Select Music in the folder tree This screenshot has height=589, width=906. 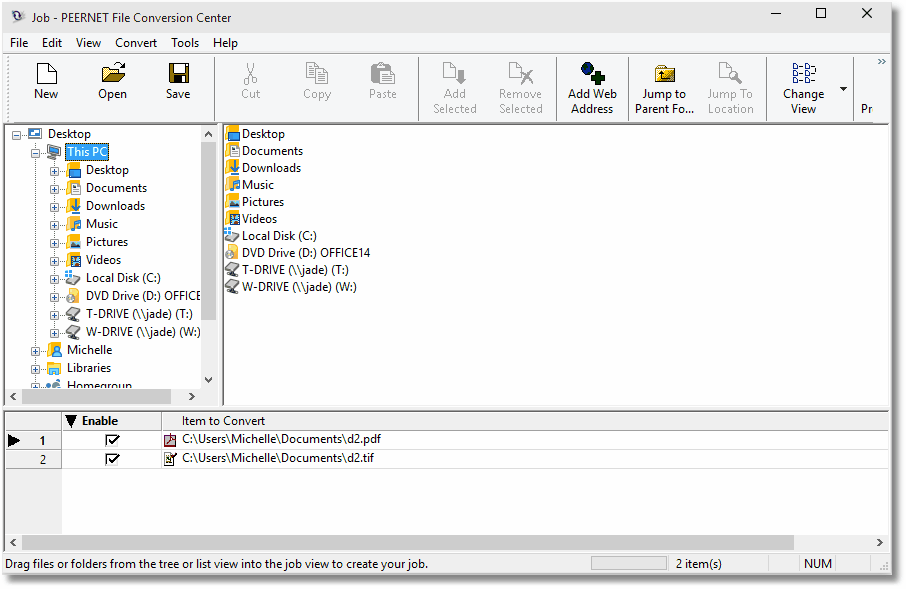tap(102, 224)
